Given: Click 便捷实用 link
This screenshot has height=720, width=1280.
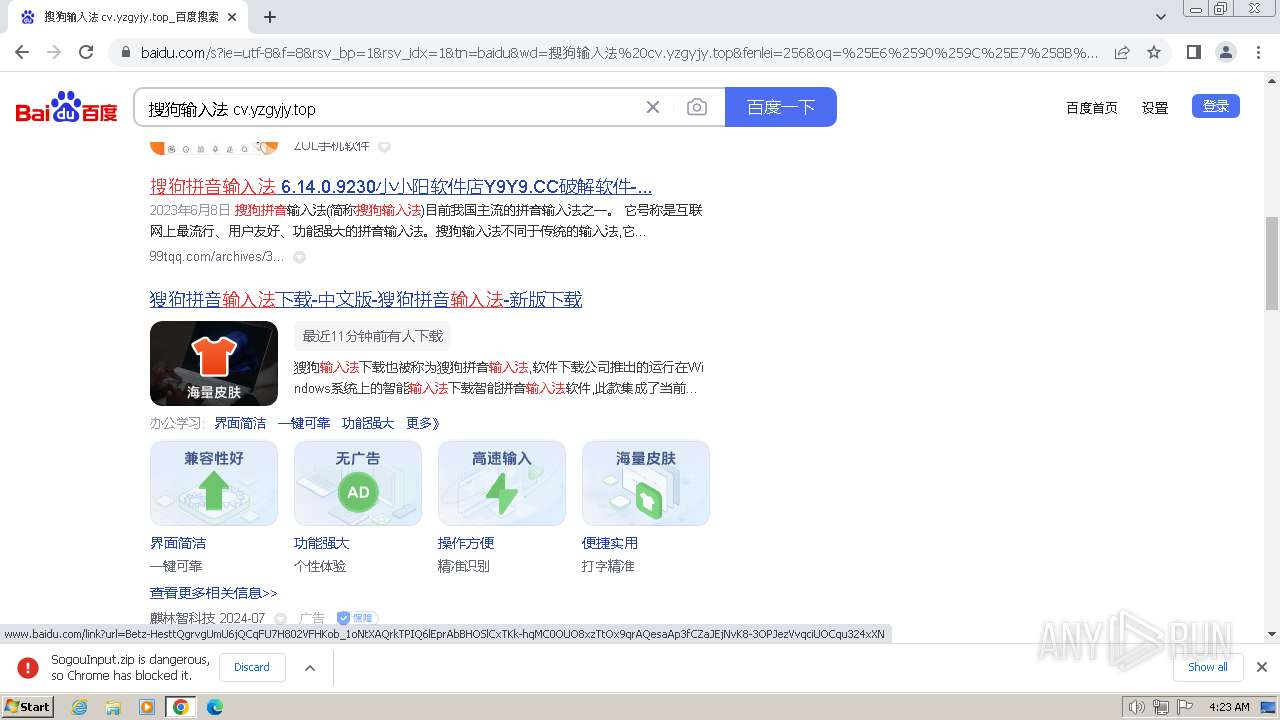Looking at the screenshot, I should (610, 543).
